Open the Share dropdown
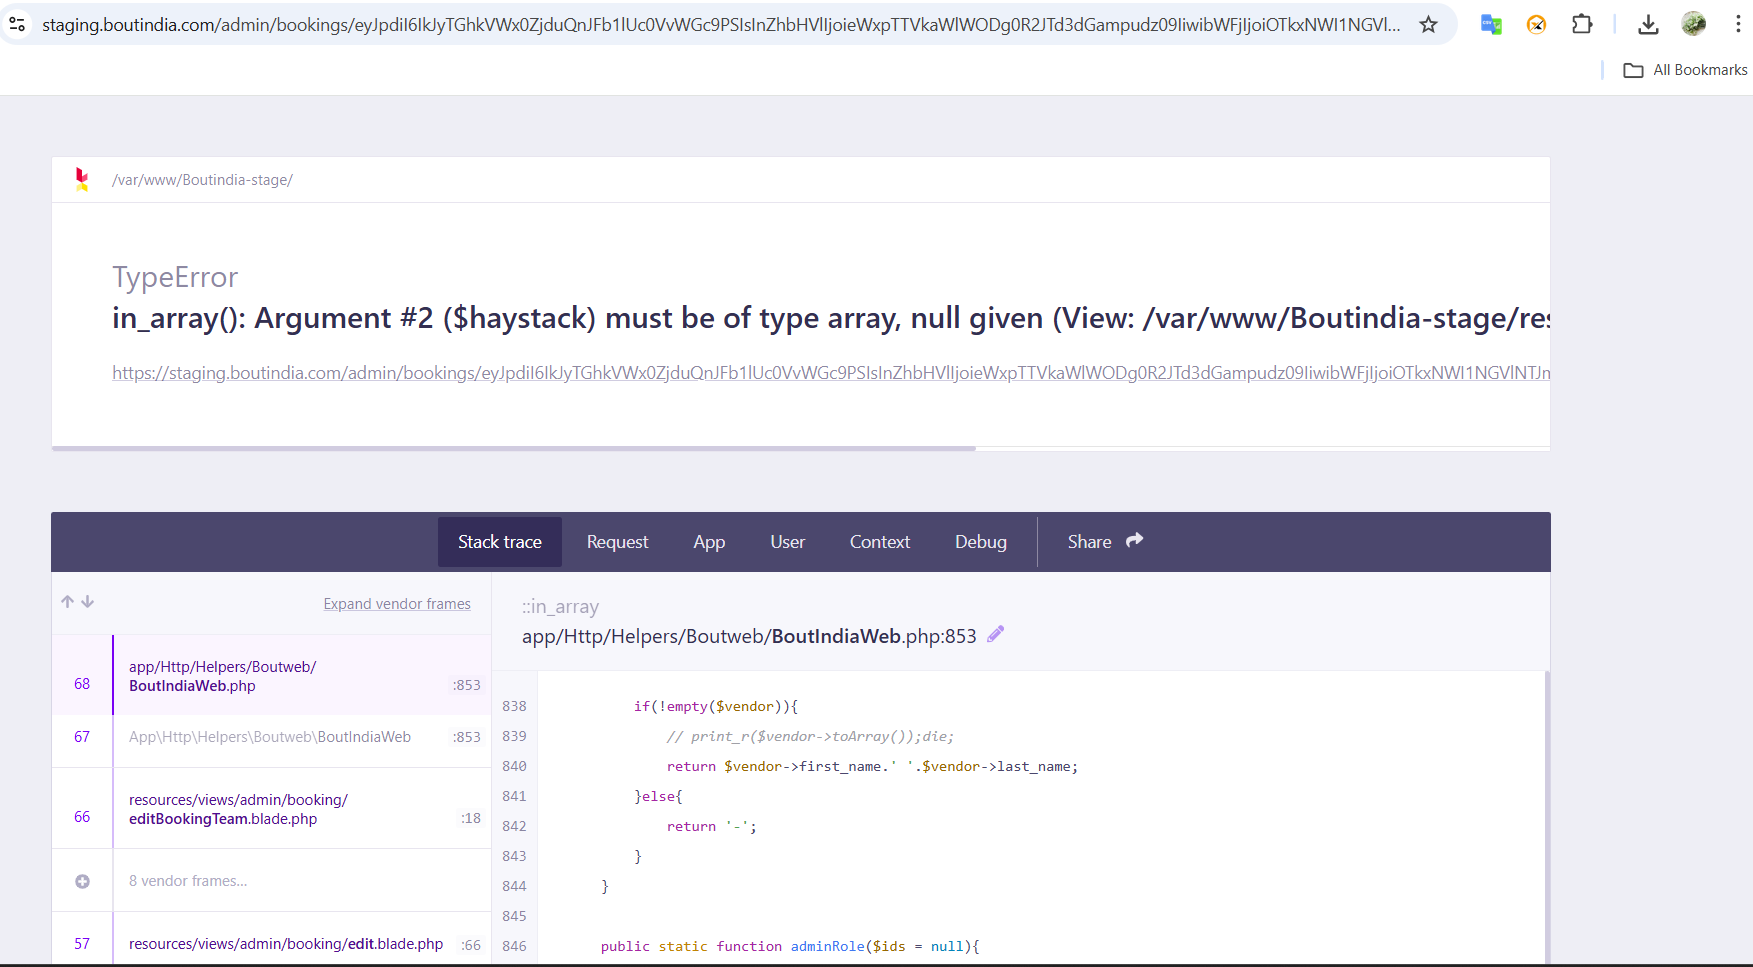This screenshot has height=967, width=1753. (1104, 542)
